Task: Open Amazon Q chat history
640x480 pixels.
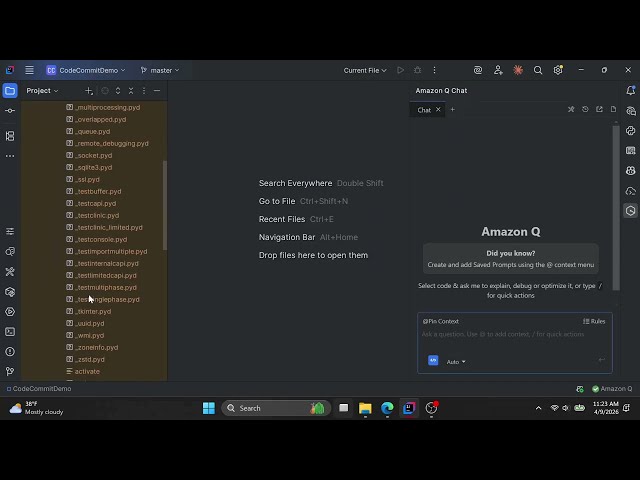Action: 585,109
